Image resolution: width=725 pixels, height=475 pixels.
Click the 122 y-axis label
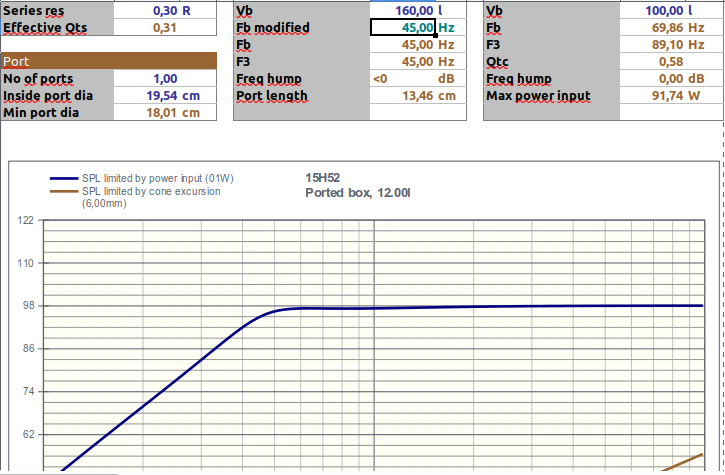25,220
